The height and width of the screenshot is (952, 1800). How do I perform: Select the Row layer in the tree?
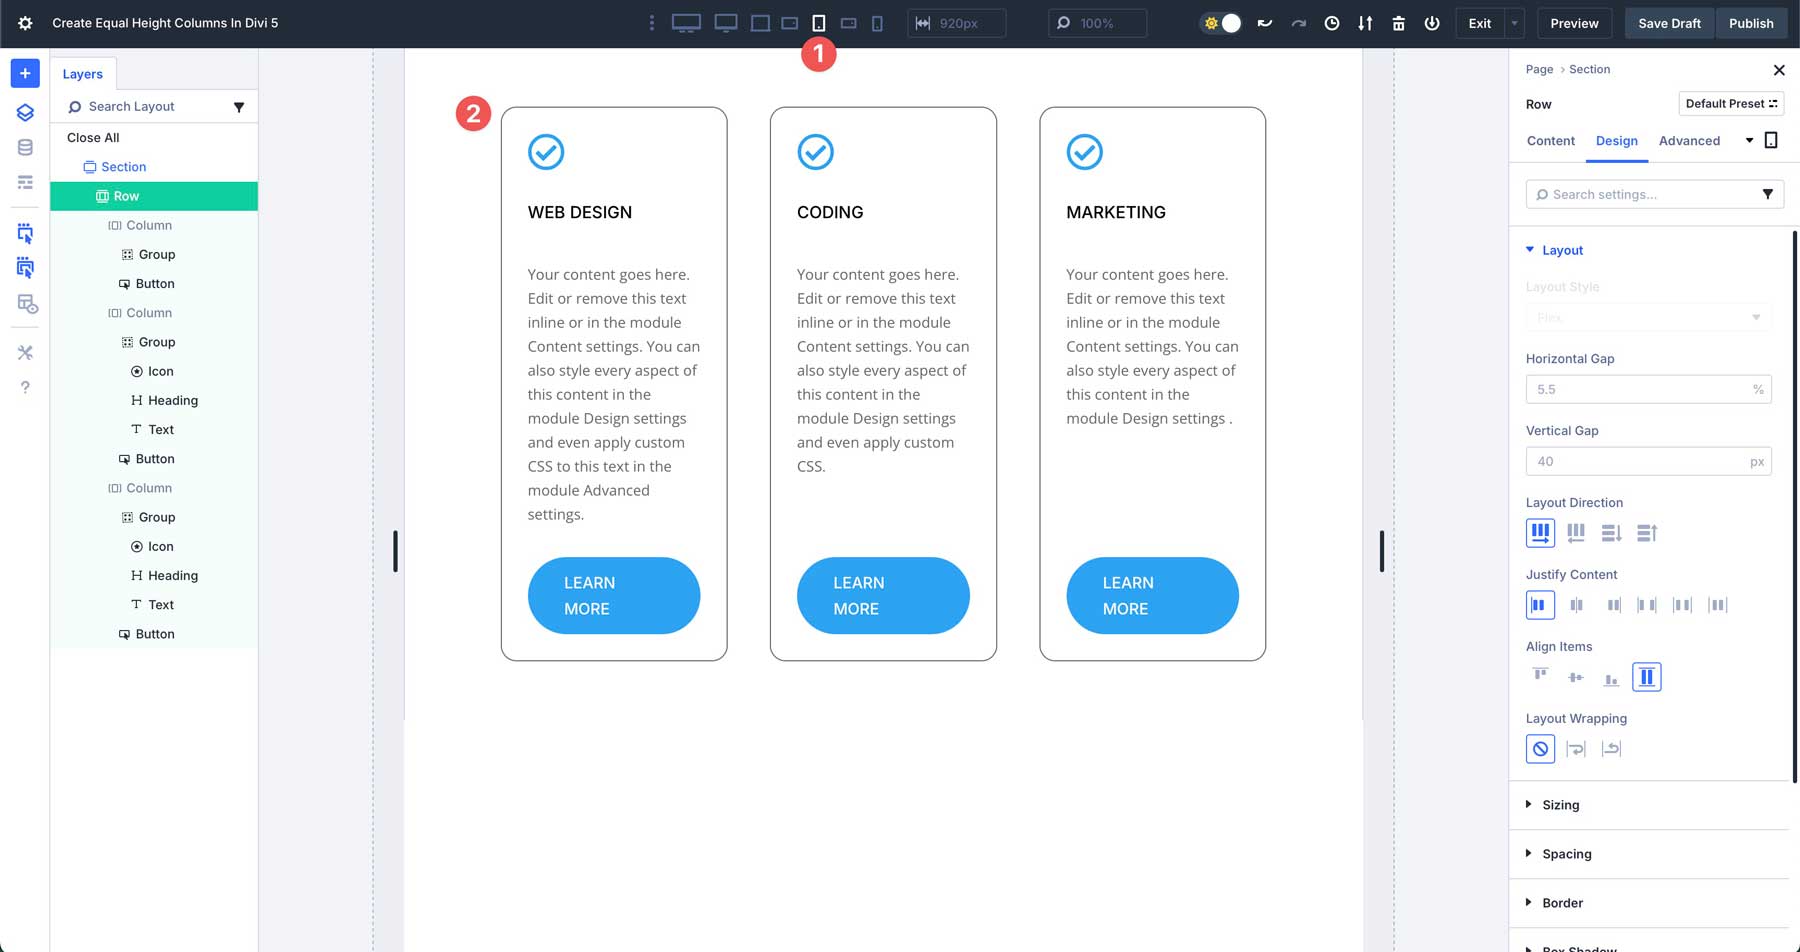pos(154,196)
